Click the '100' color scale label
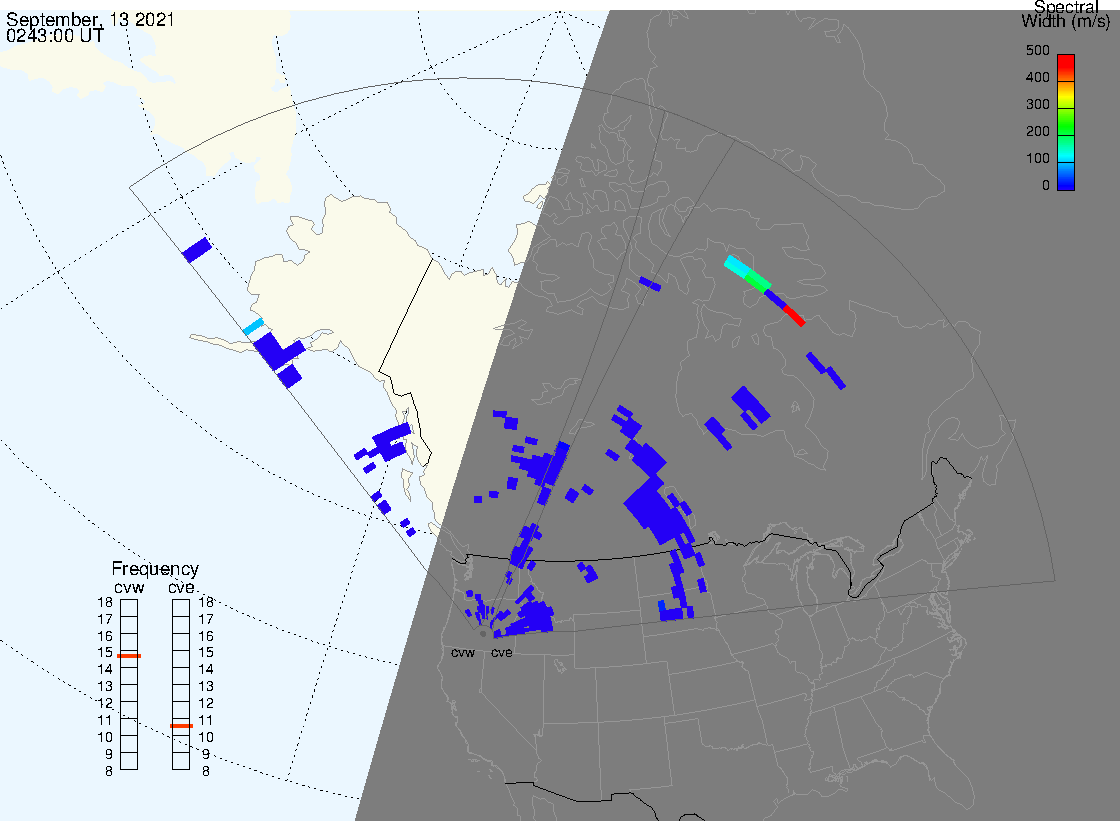 click(x=1037, y=159)
